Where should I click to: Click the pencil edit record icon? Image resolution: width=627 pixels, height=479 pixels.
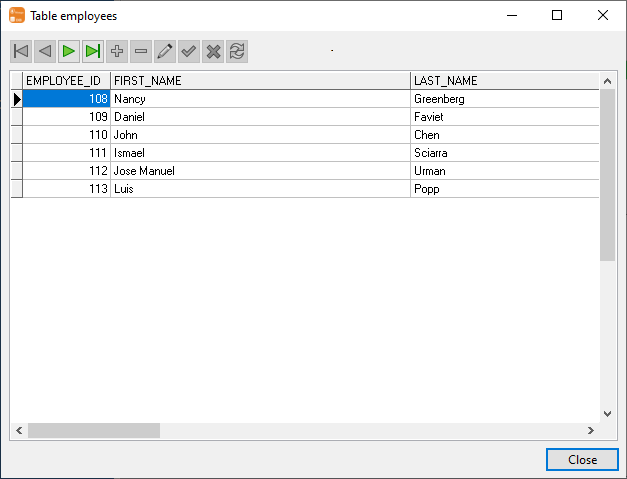pos(165,51)
